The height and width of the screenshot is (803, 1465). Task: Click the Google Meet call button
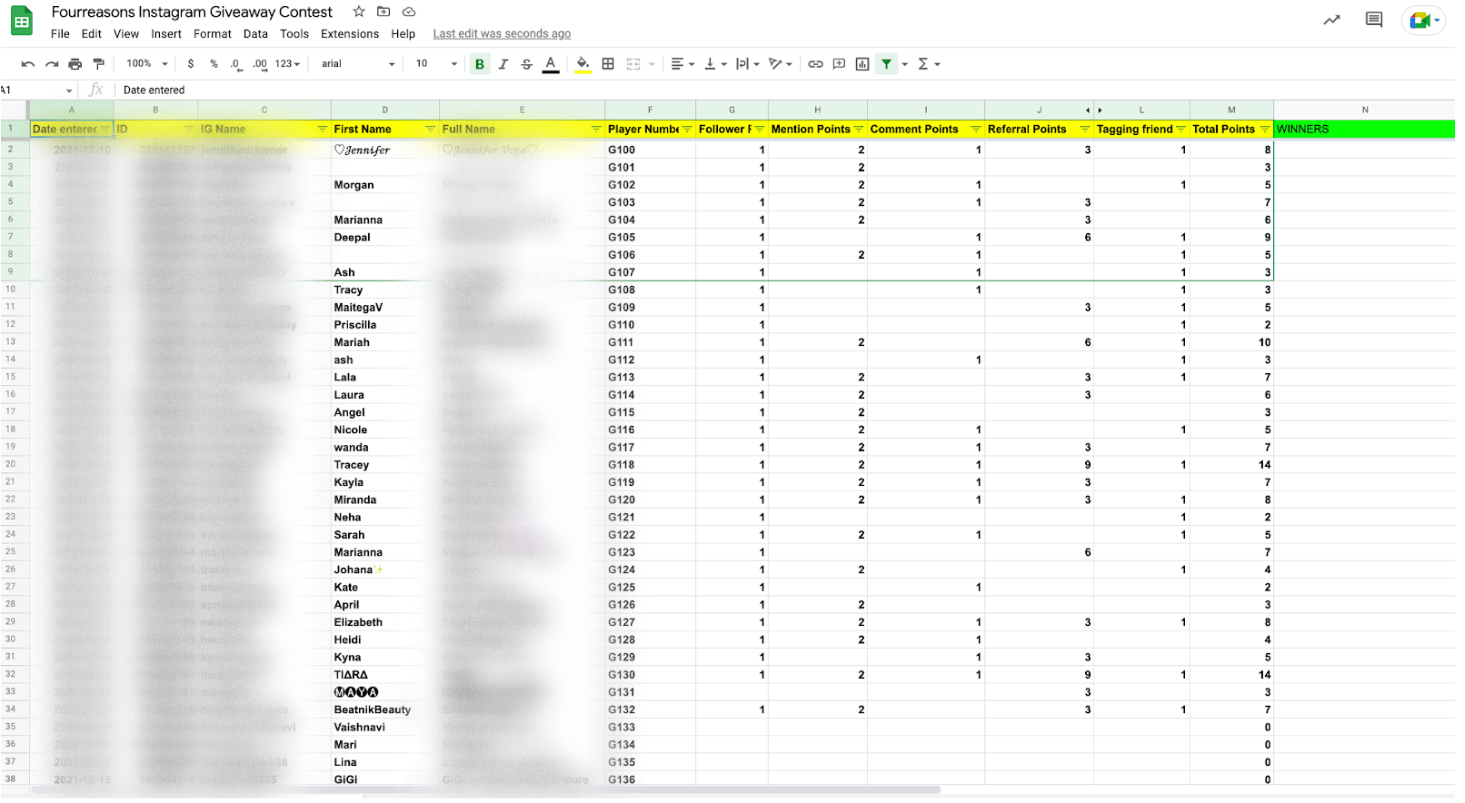(1423, 20)
